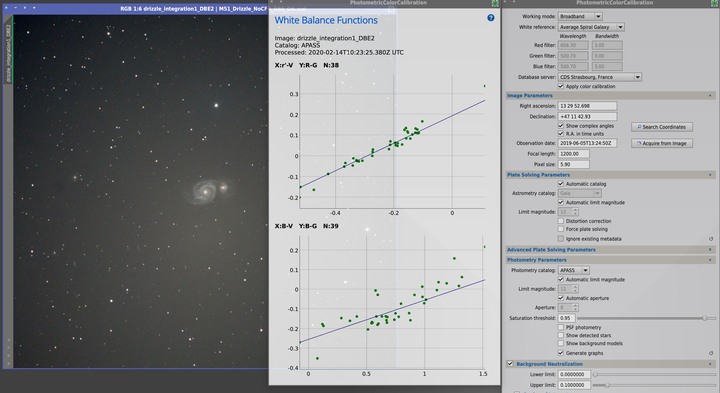Viewport: 720px width, 393px height.
Task: Collapse Image Parameters section
Action: pos(710,95)
